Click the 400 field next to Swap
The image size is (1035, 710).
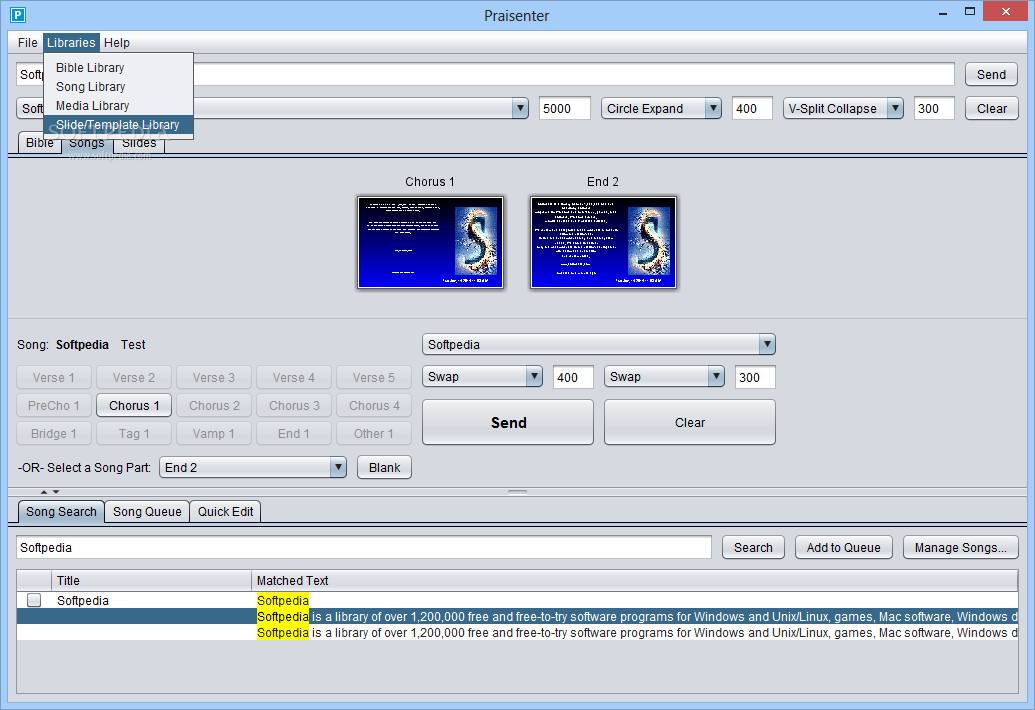pos(573,377)
